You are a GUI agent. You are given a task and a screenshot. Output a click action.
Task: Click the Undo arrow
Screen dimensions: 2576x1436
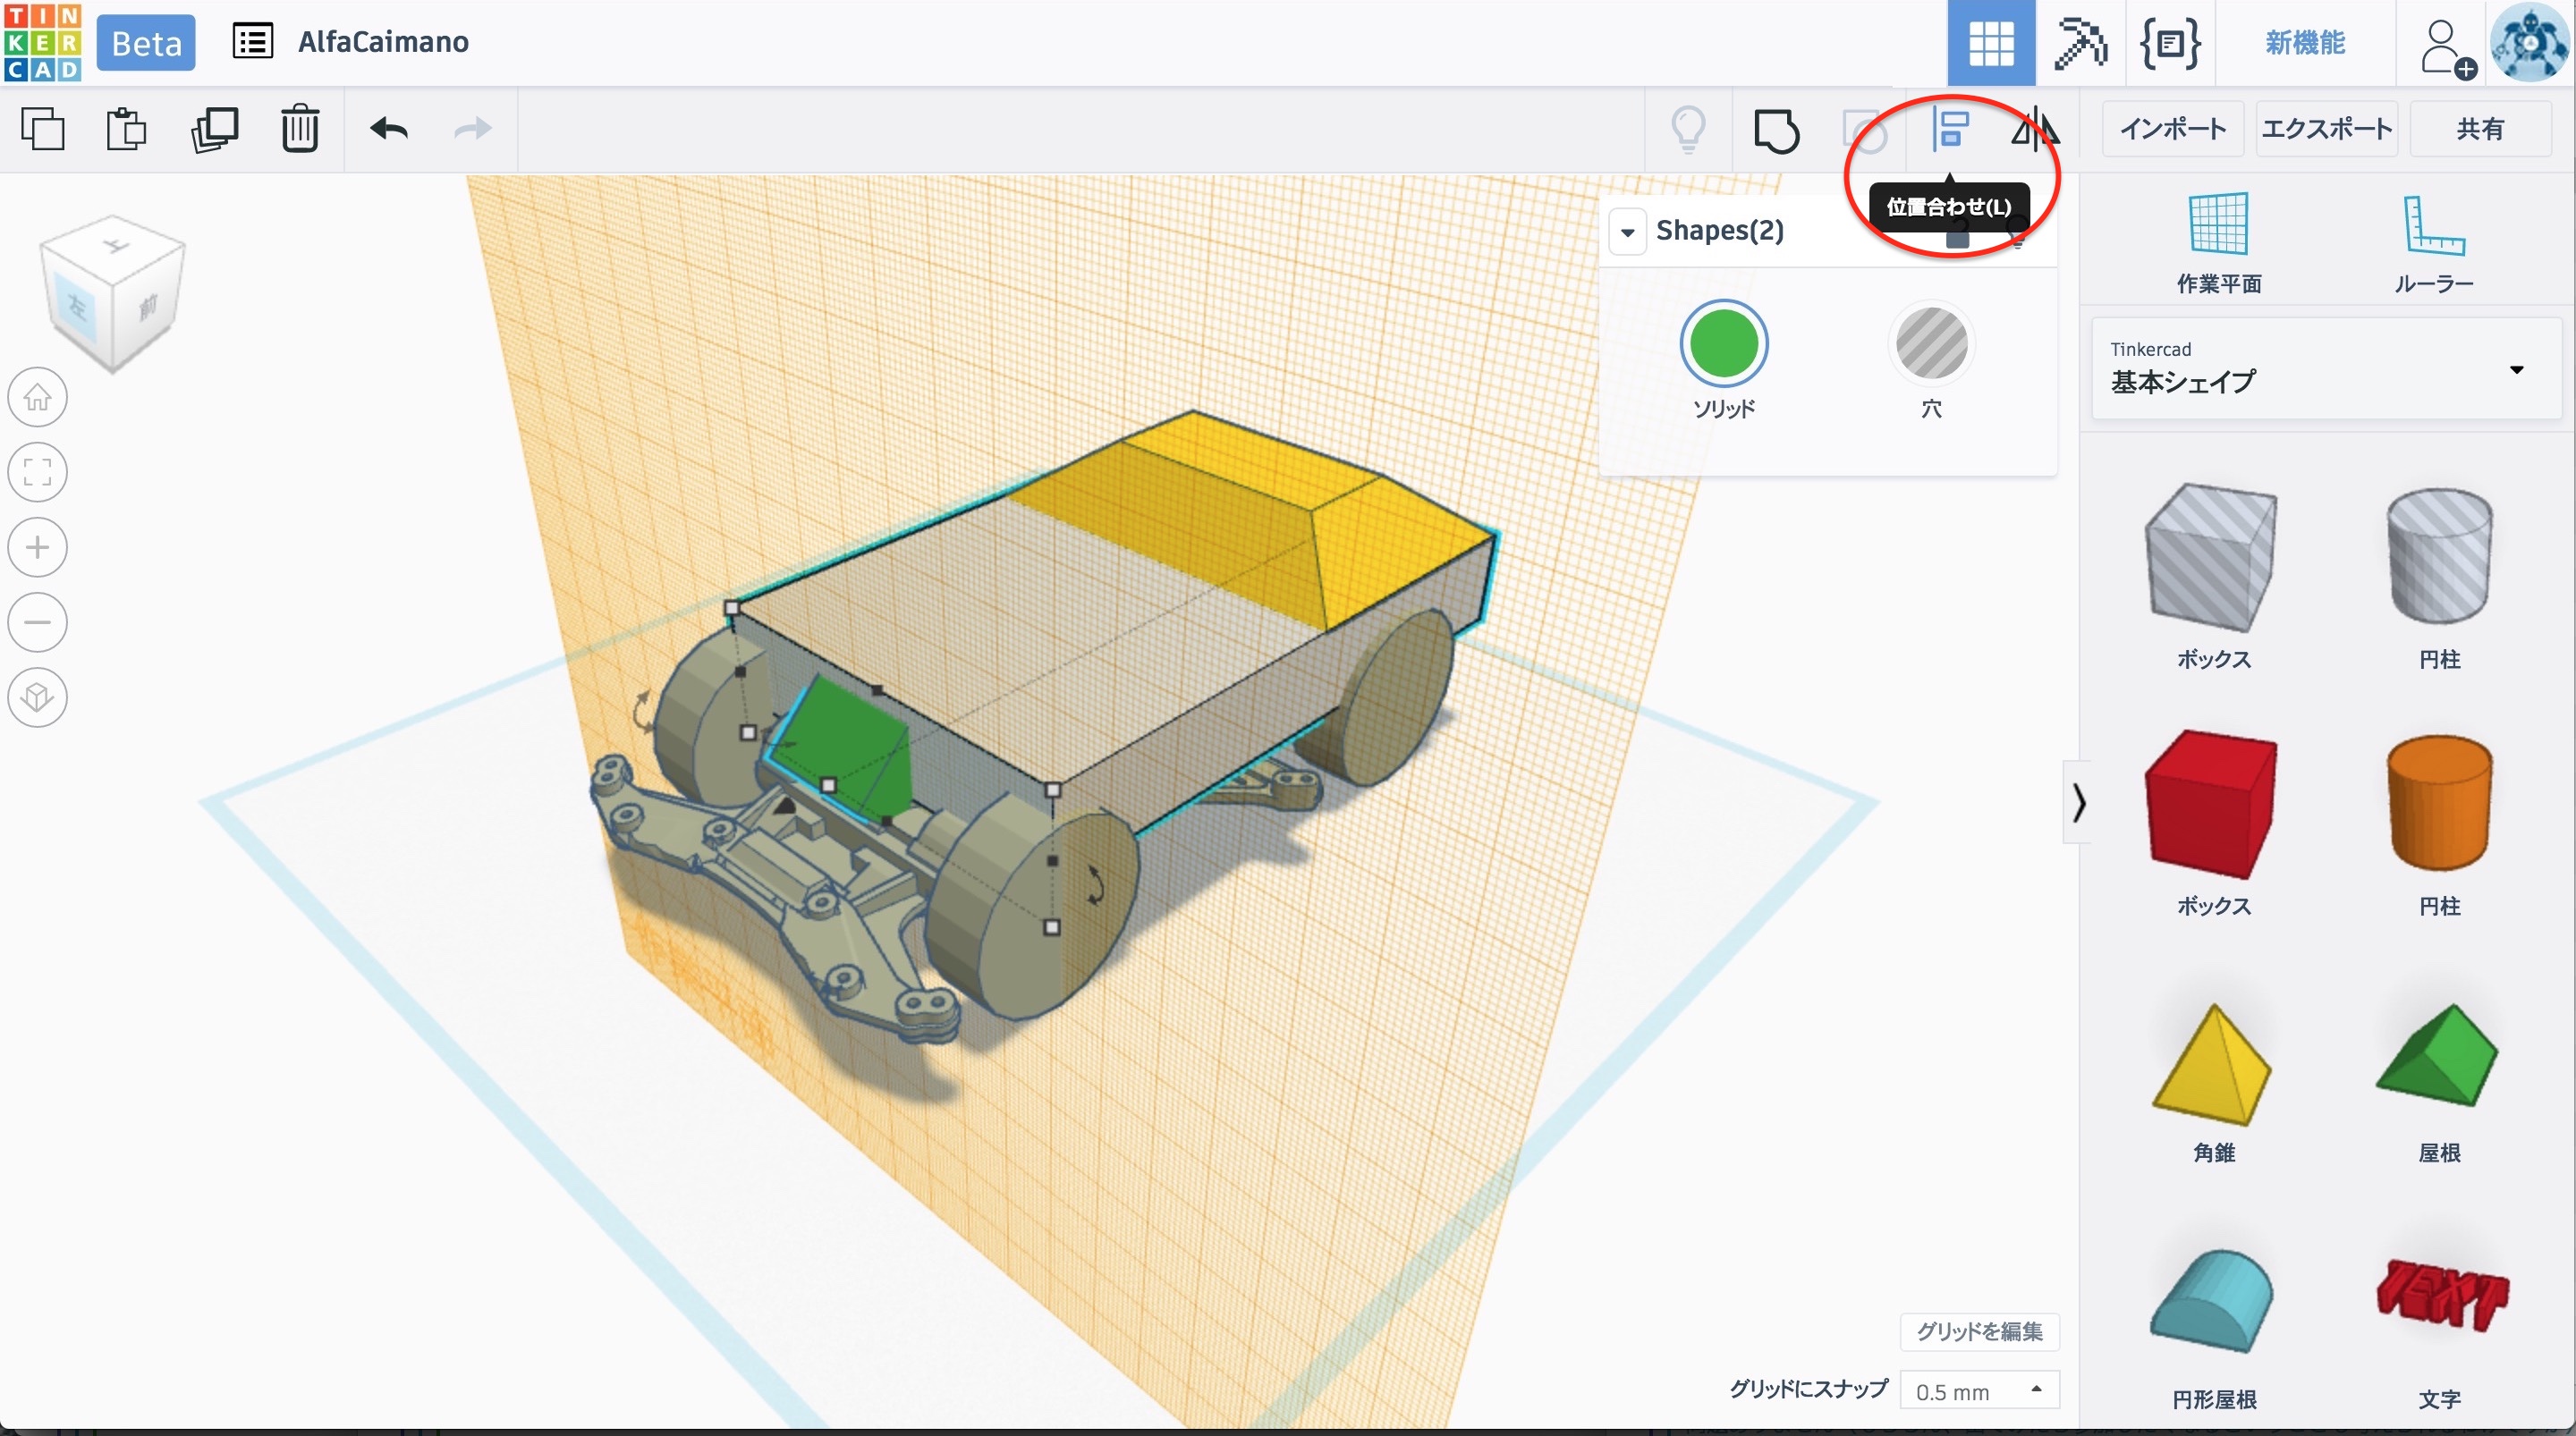tap(389, 129)
